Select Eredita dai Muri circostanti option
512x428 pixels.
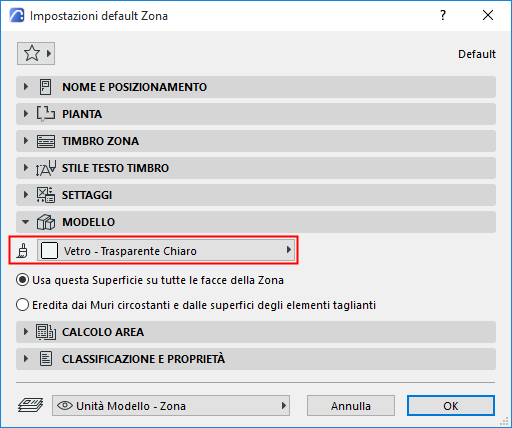pos(196,305)
